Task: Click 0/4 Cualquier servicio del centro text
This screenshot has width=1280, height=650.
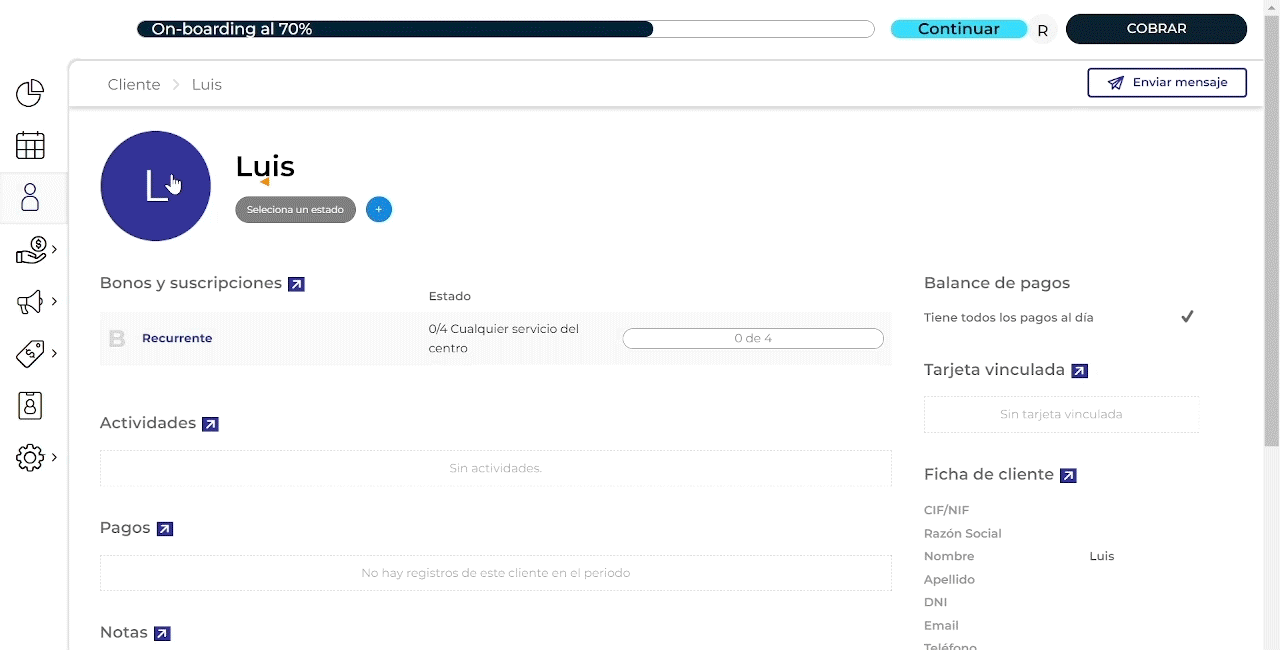Action: click(504, 338)
